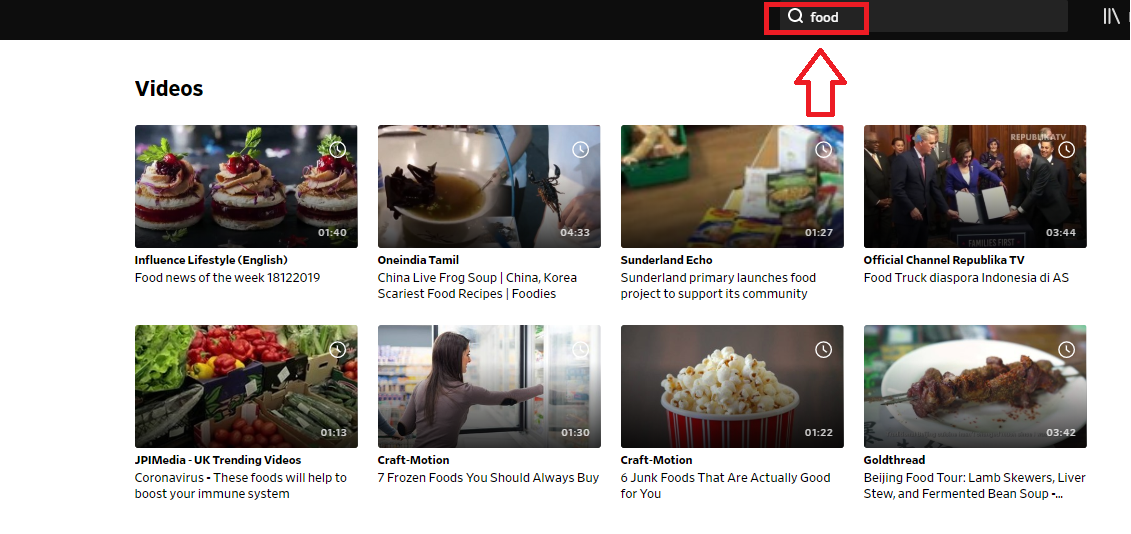Open the popcorn Junk Foods thumbnail
1131x534 pixels.
(x=732, y=386)
